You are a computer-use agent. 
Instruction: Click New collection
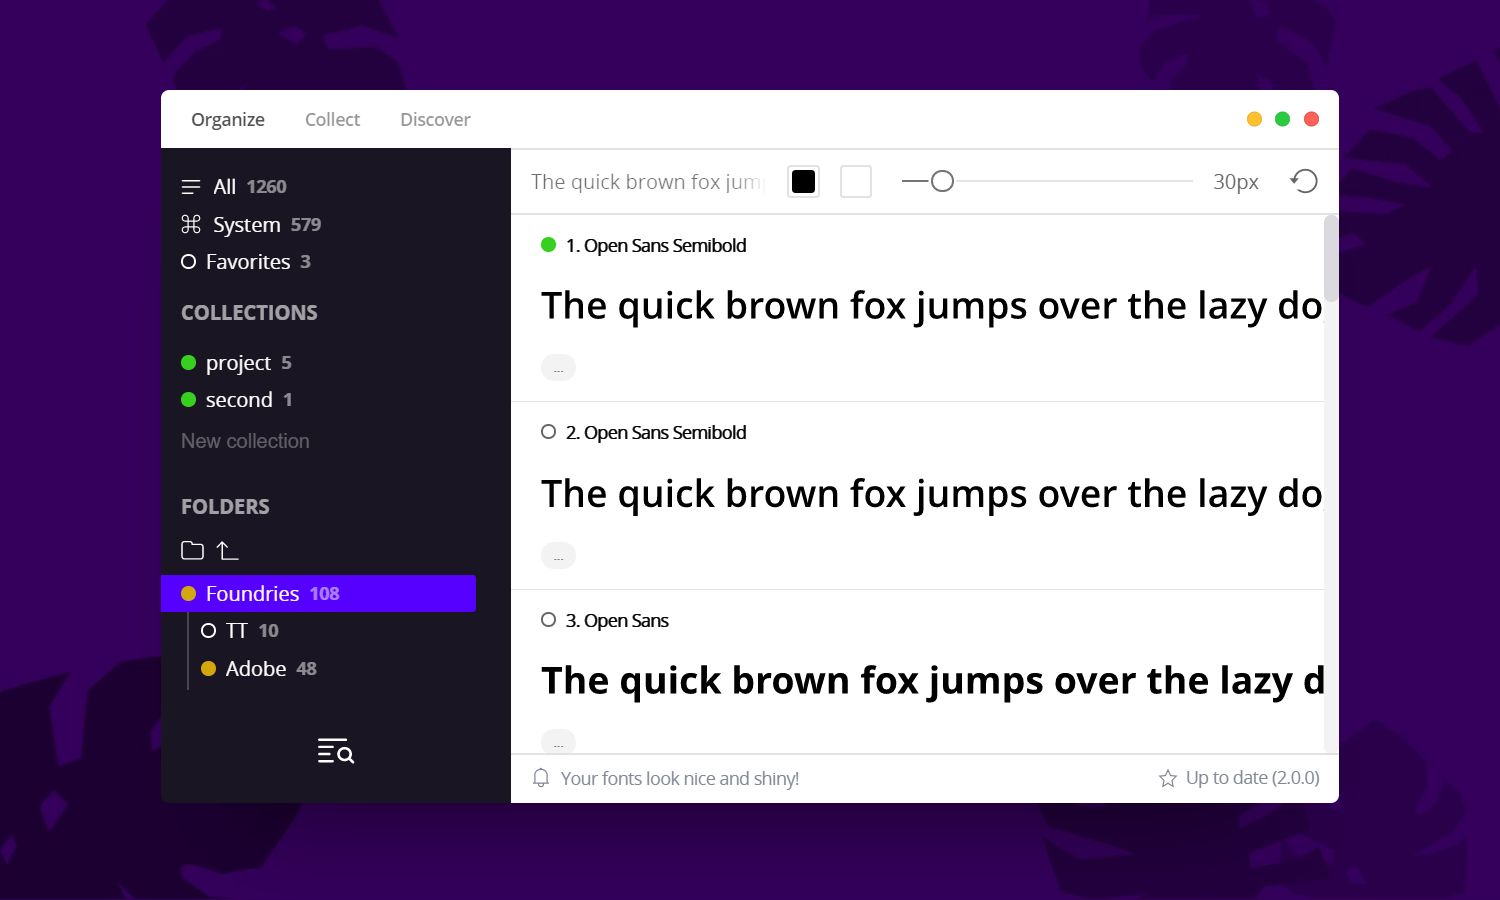coord(244,440)
